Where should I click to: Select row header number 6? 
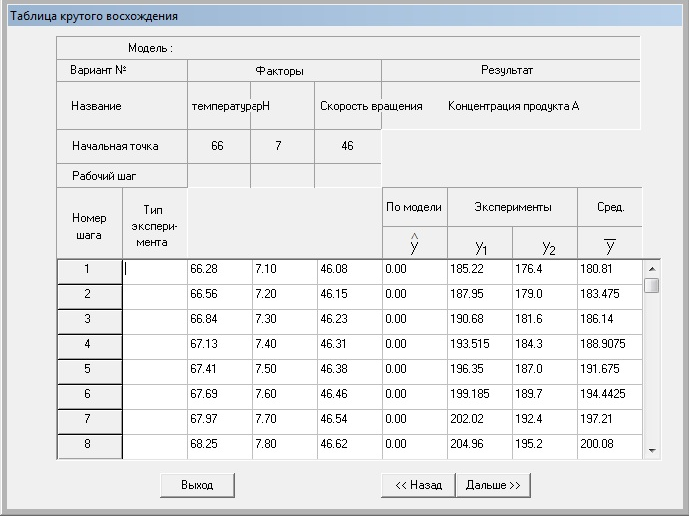(x=90, y=397)
